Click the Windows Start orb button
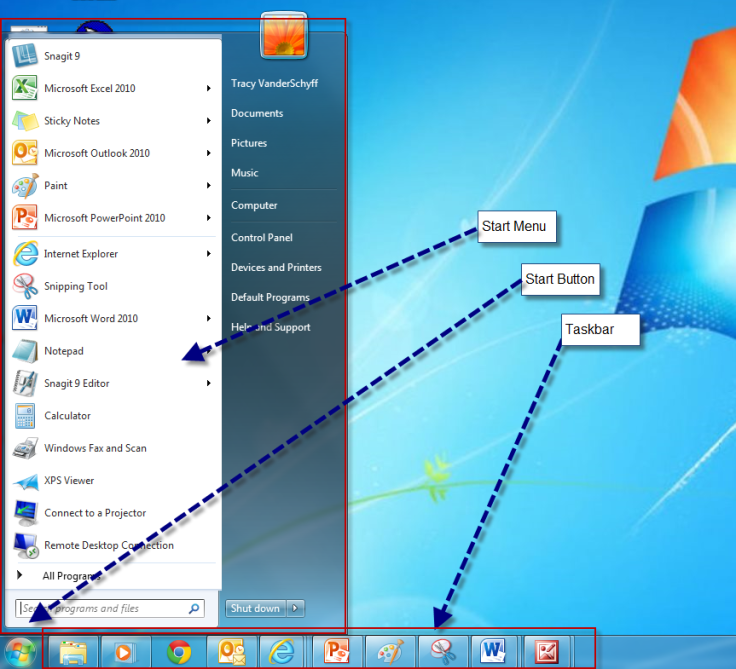The image size is (736, 669). (20, 652)
